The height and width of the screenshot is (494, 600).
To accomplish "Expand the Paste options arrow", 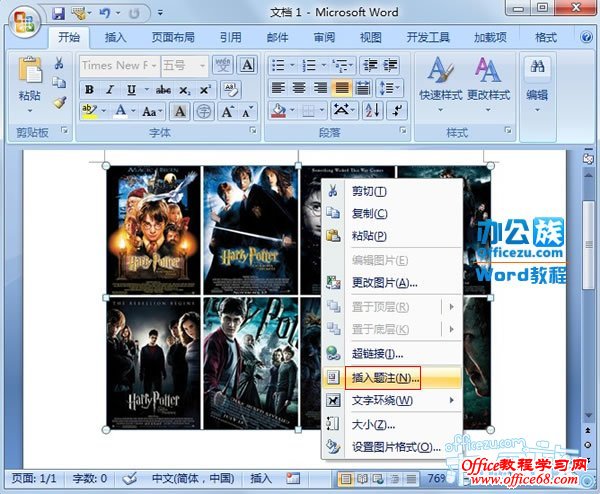I will (x=29, y=111).
